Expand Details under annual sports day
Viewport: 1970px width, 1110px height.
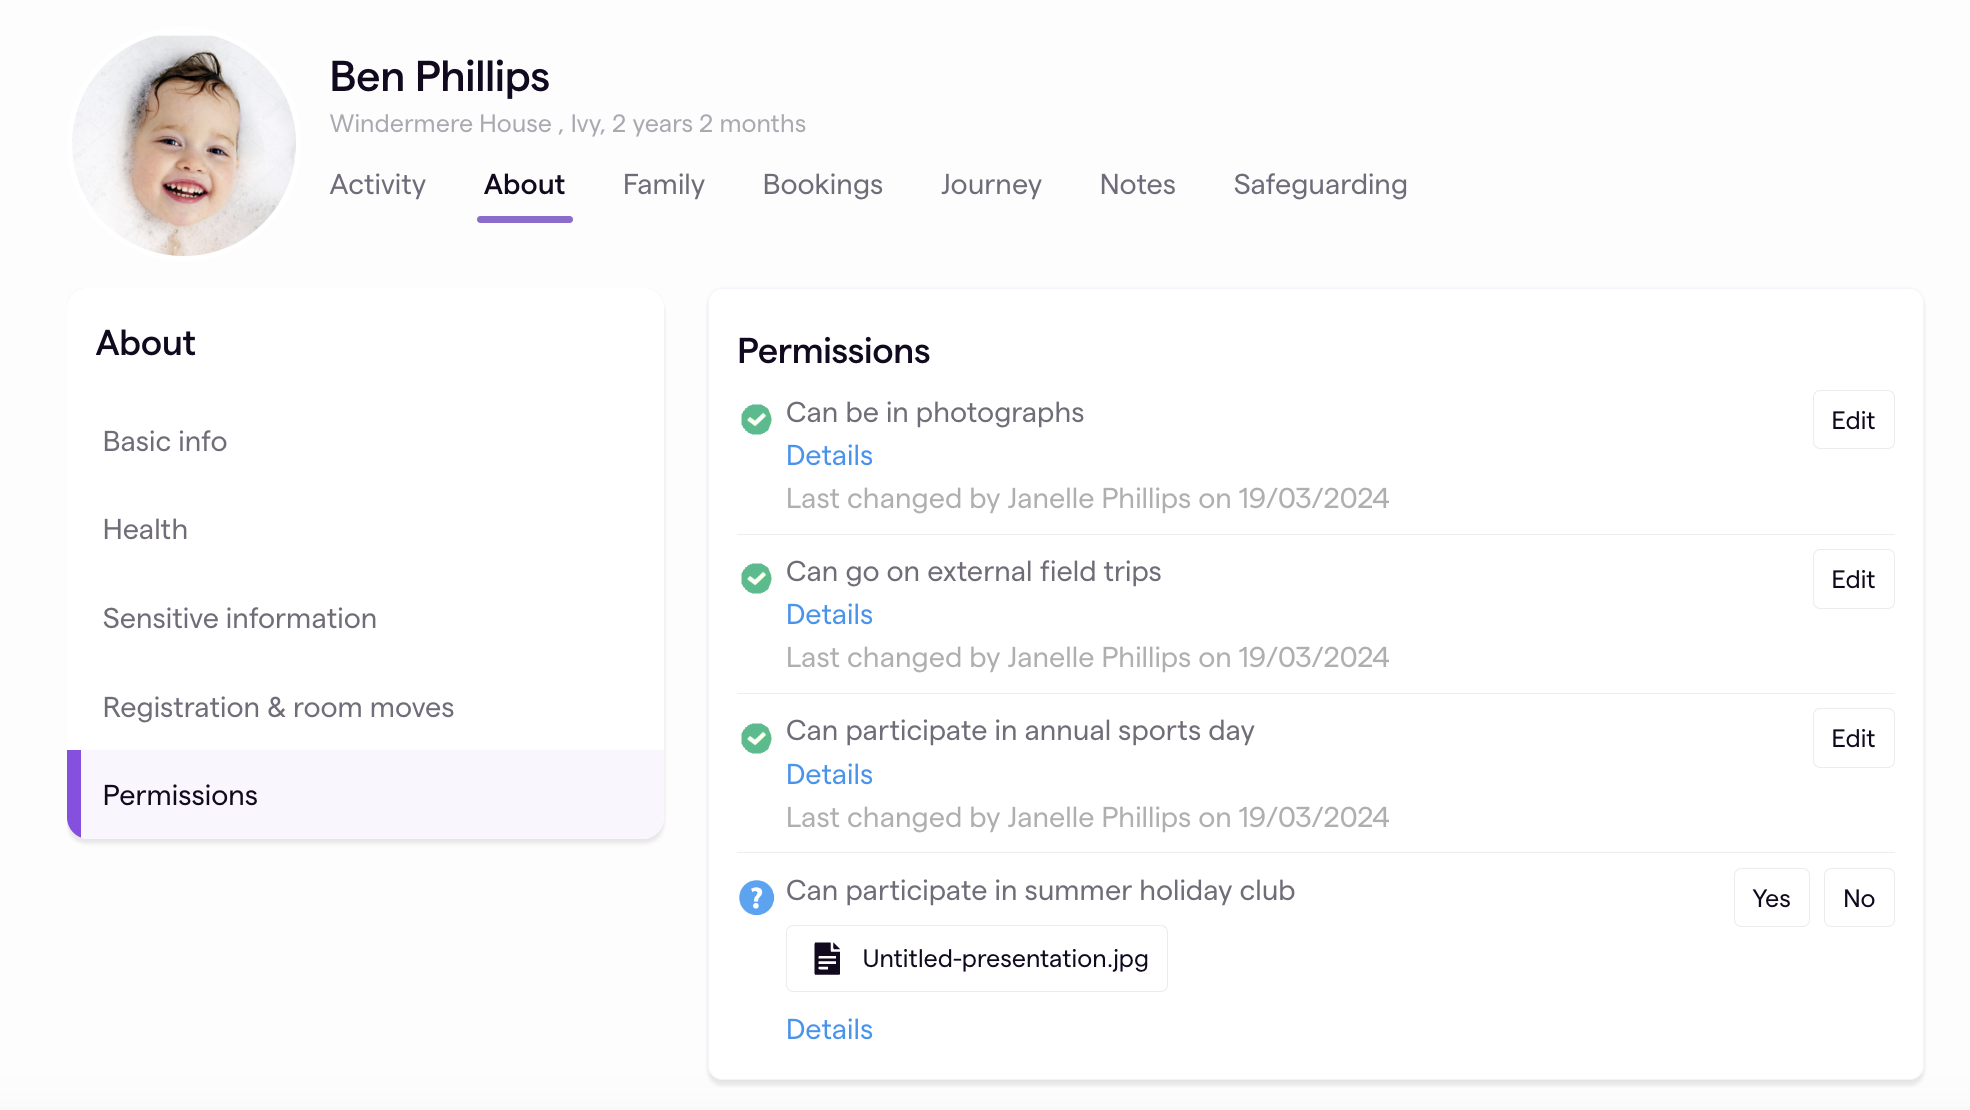[x=829, y=774]
